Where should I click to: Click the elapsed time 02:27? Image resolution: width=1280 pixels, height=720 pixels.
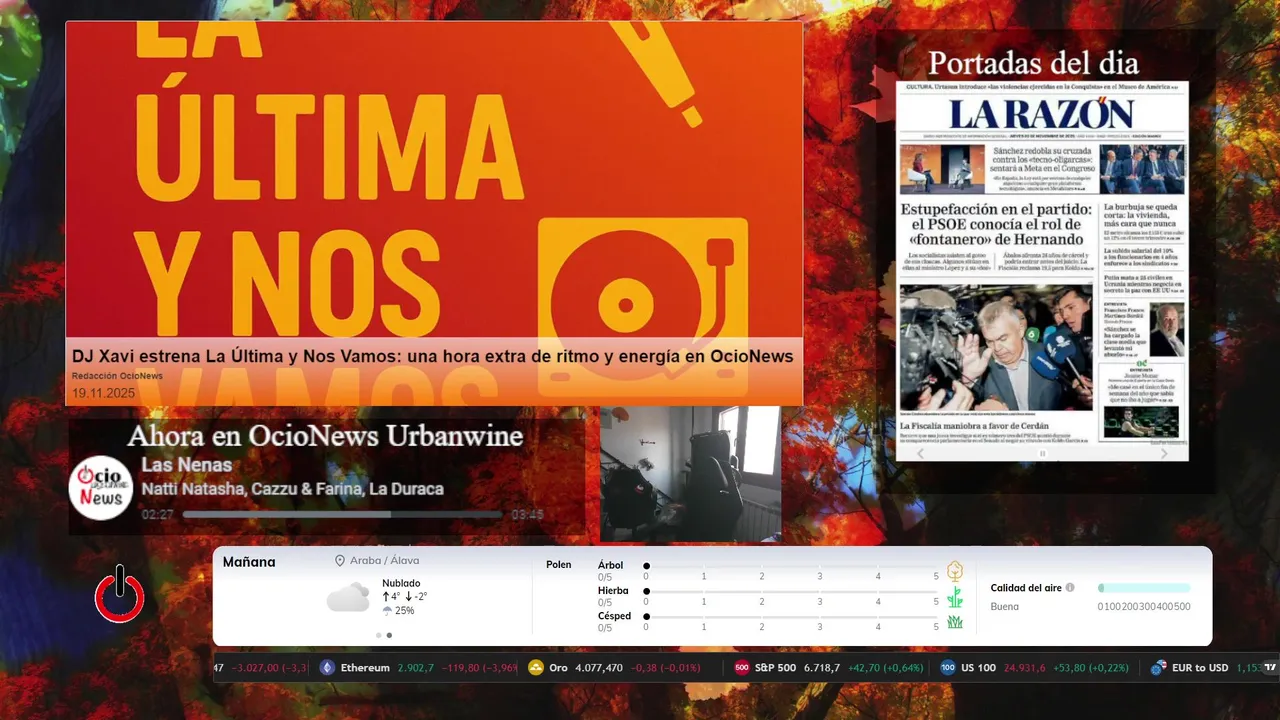pyautogui.click(x=158, y=515)
